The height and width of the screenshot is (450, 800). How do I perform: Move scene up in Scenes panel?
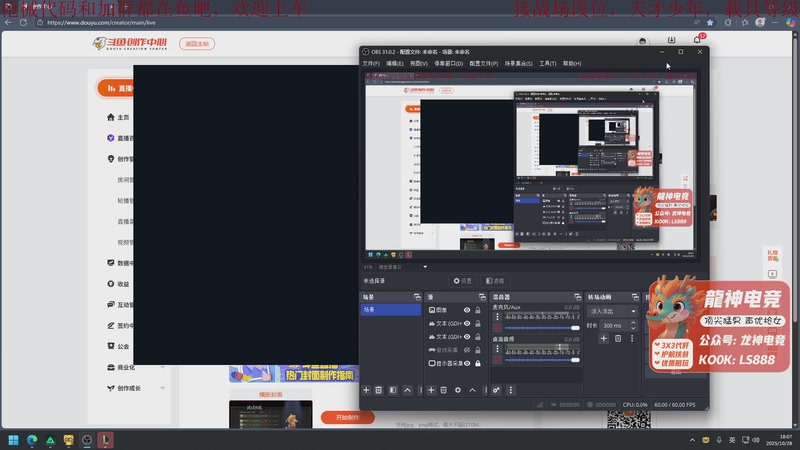point(407,390)
